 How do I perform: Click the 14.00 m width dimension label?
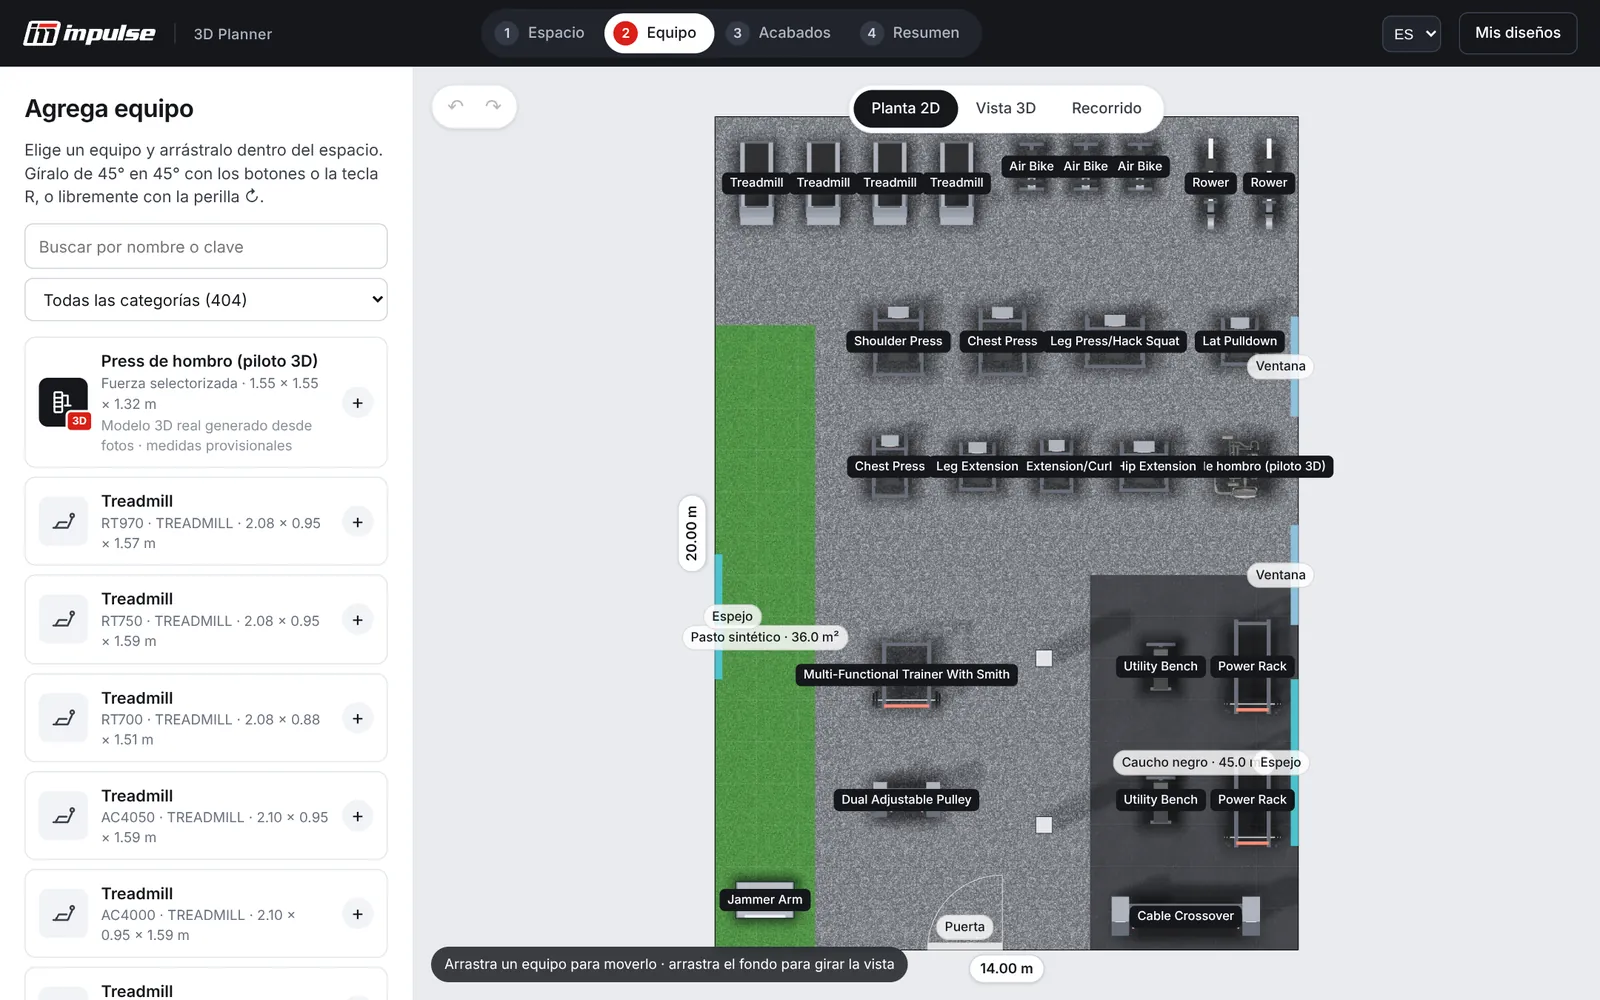coord(1006,968)
